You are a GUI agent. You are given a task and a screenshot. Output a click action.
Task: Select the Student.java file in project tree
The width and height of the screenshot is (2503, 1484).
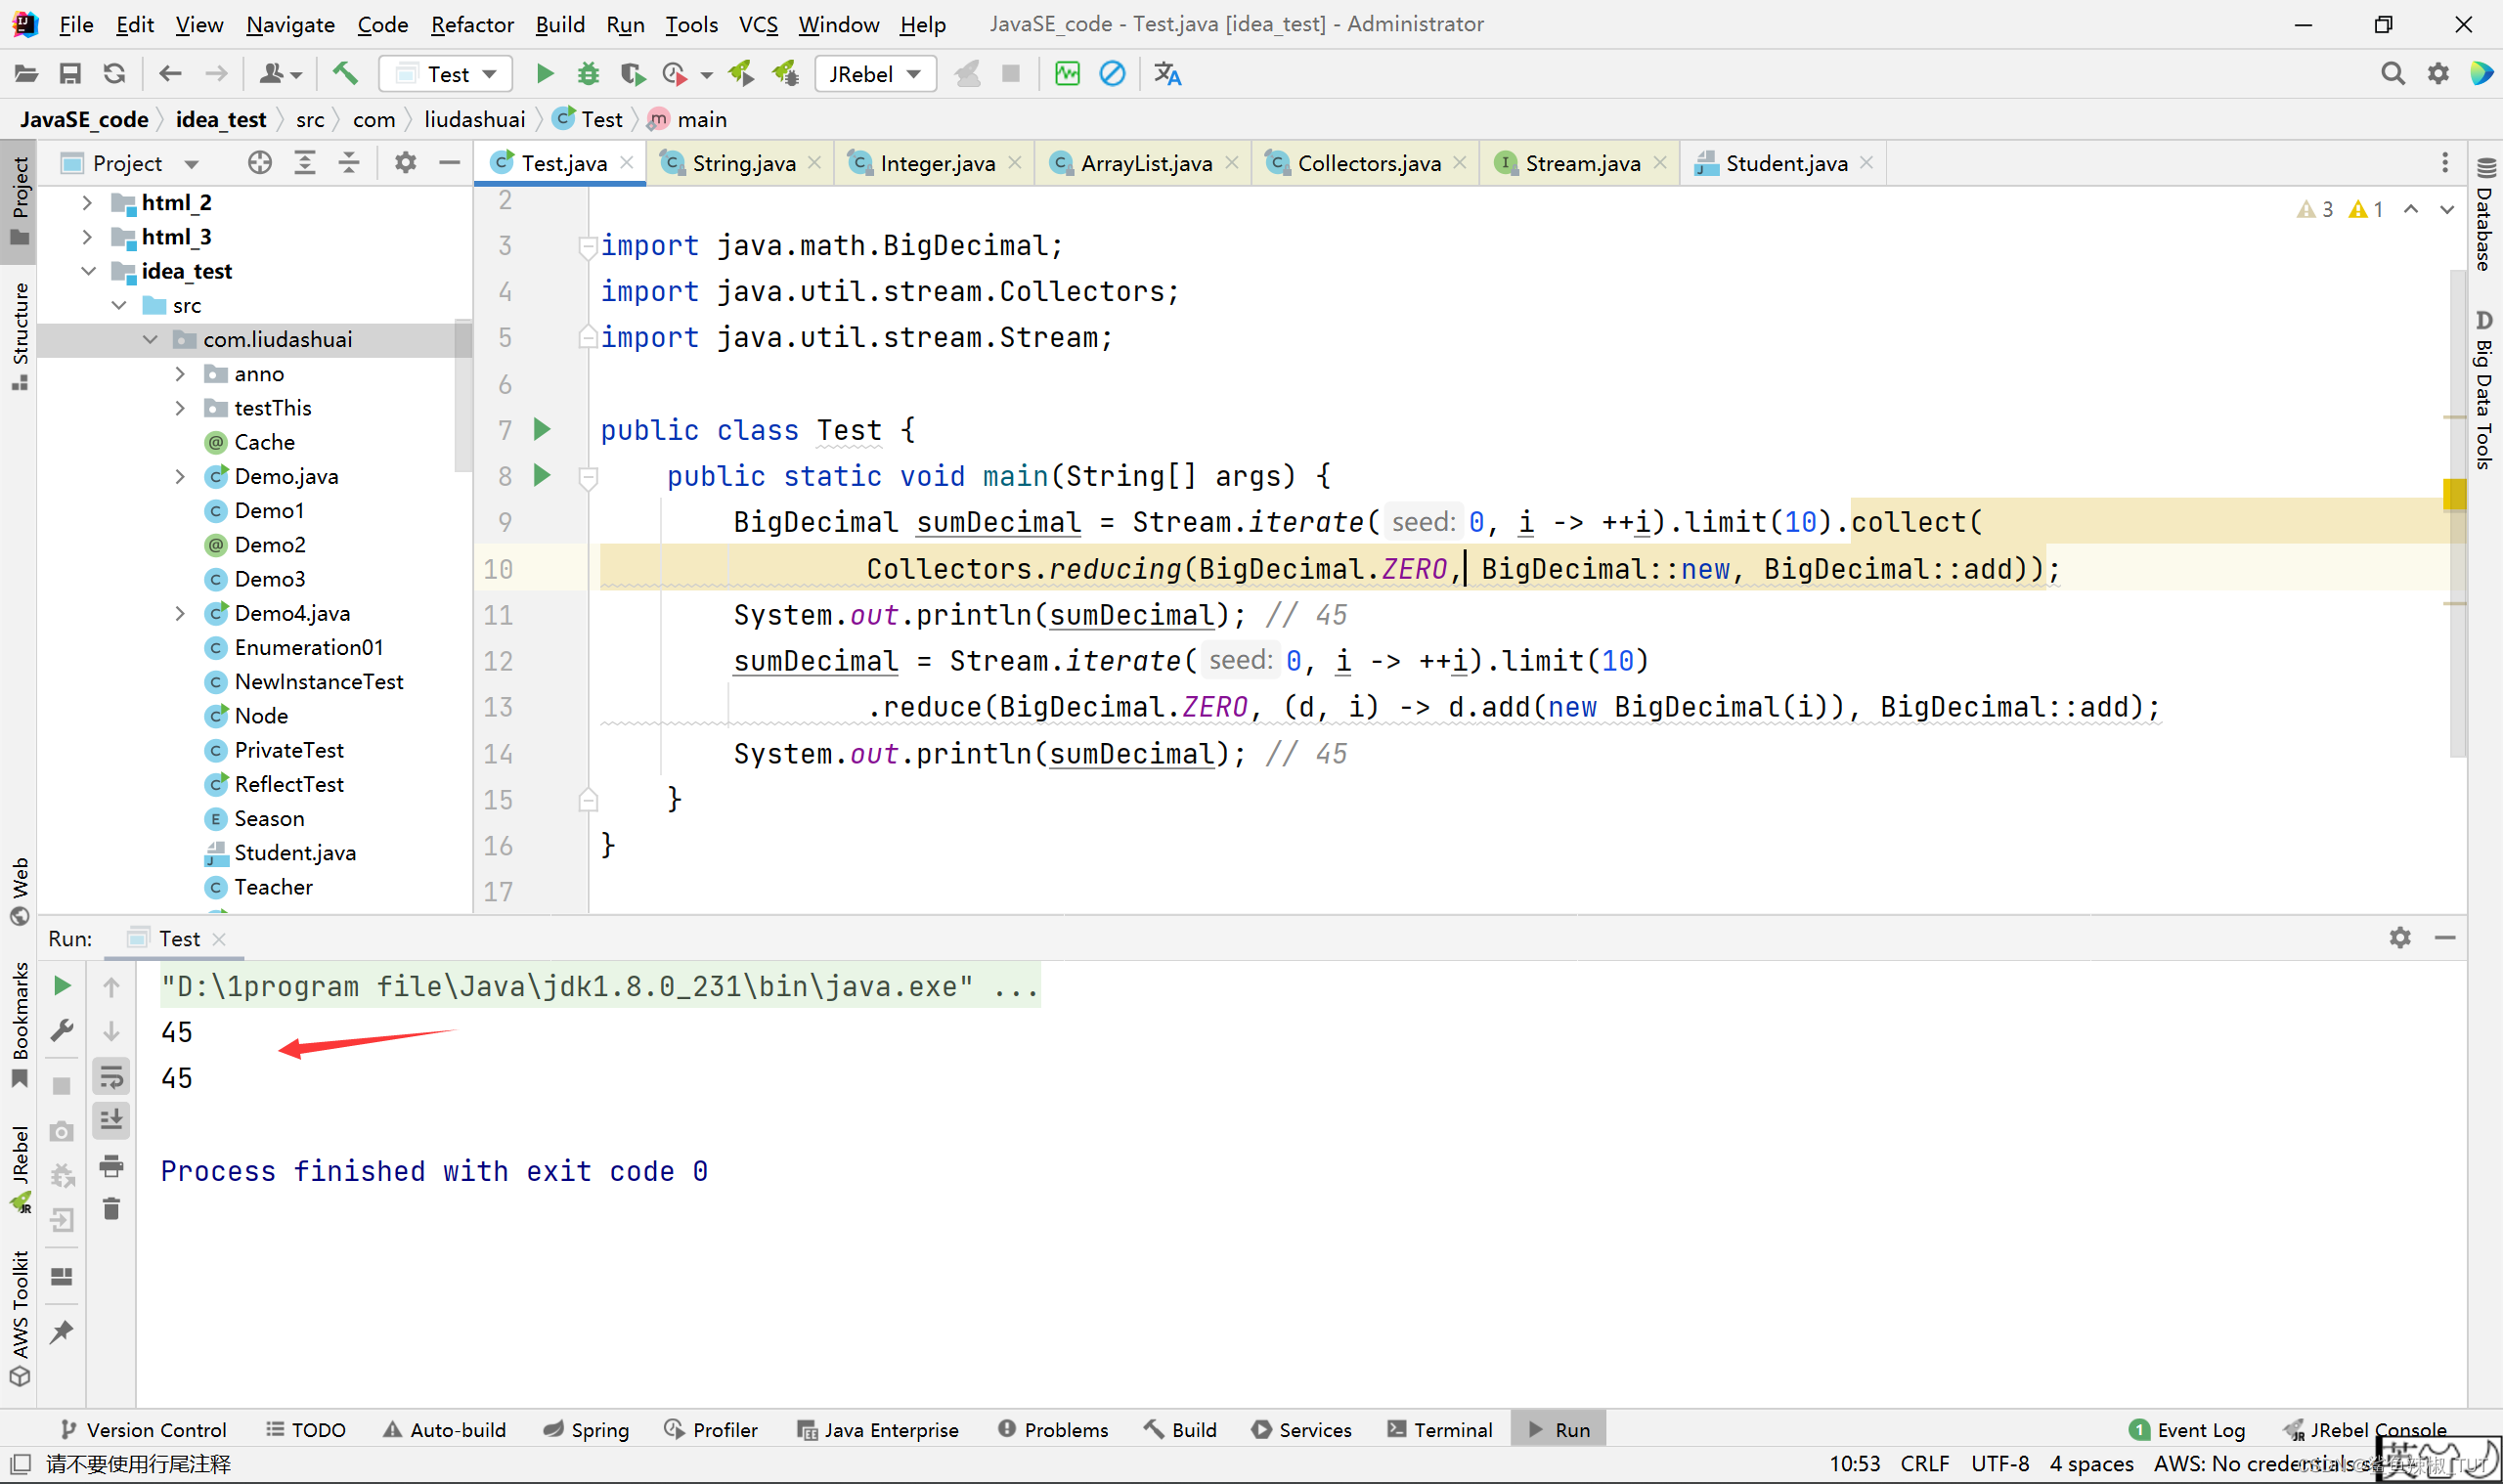point(293,853)
